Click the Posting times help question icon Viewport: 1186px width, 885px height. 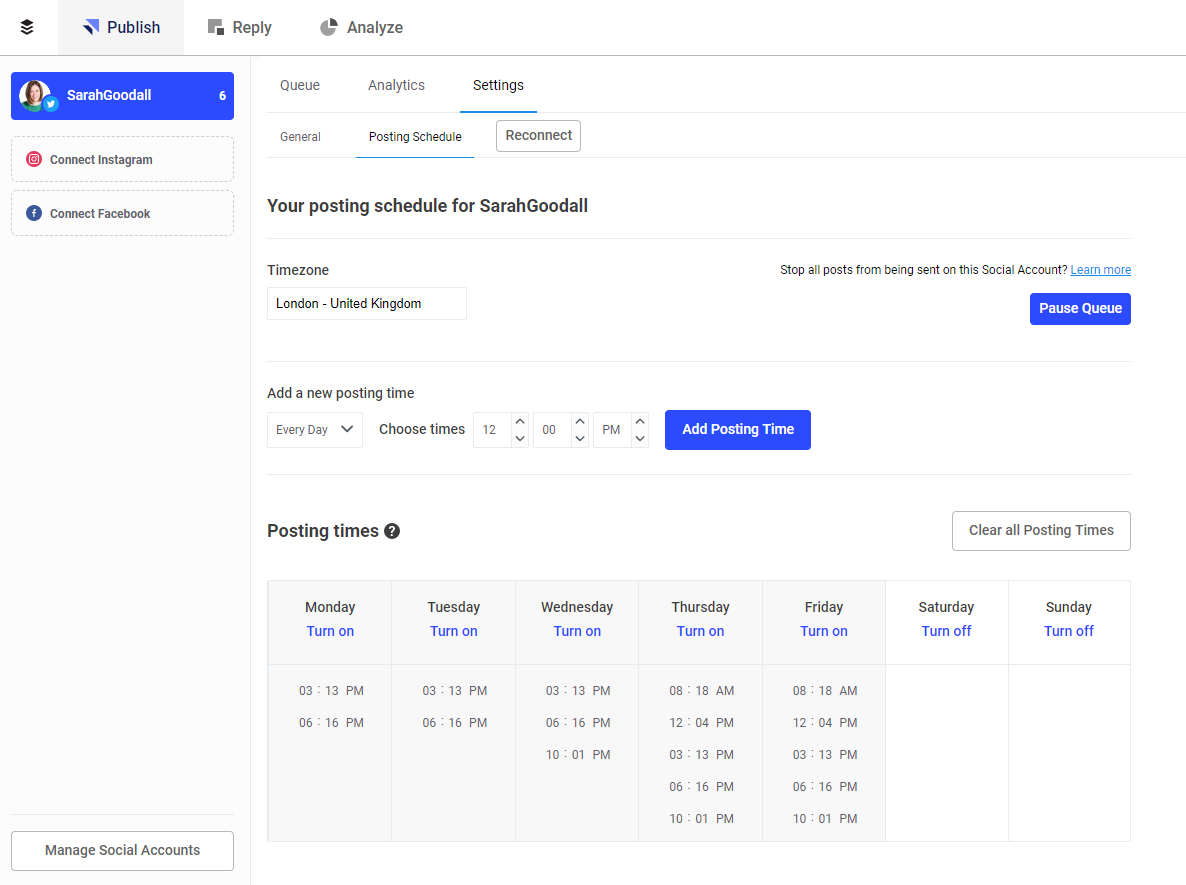(x=392, y=531)
